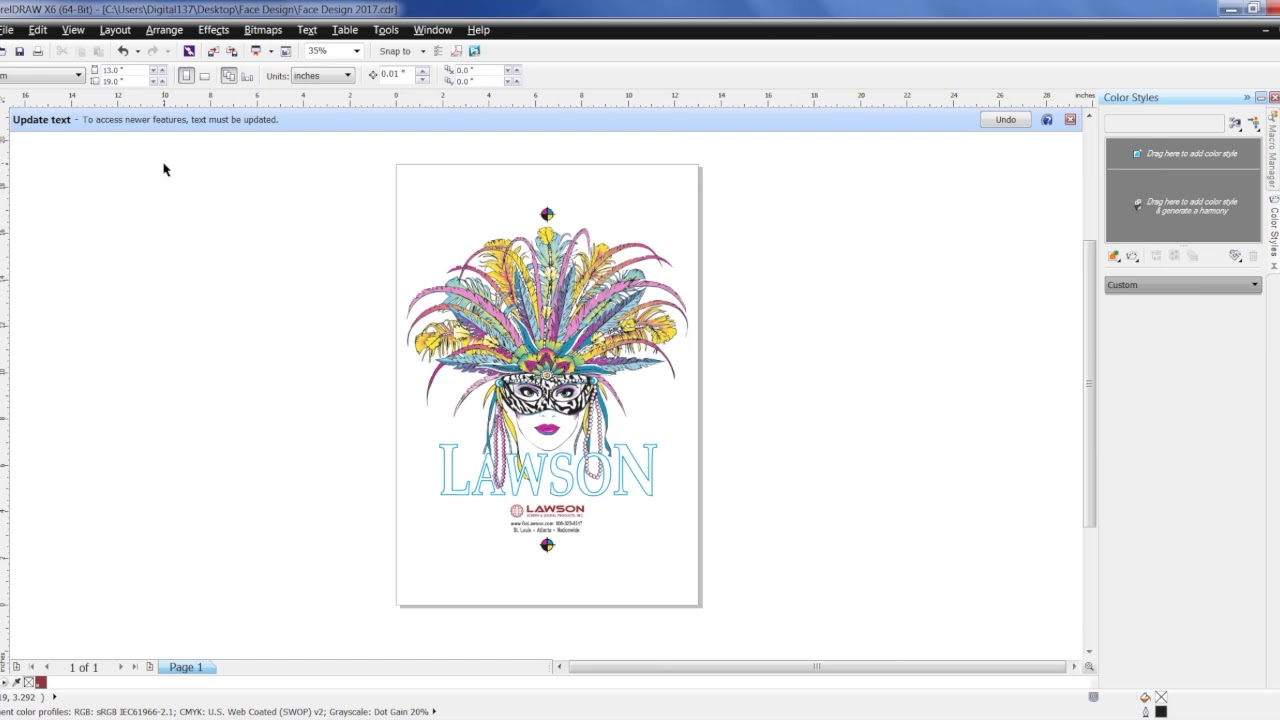This screenshot has height=720, width=1280.
Task: Click the Import icon
Action: [x=213, y=51]
